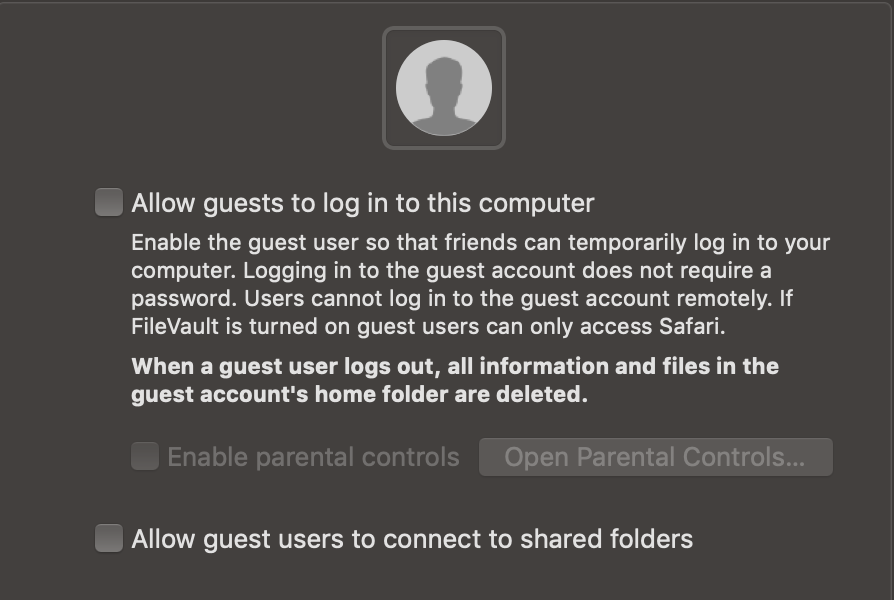Click the 'Enable parental controls' label text
894x600 pixels.
click(x=313, y=458)
